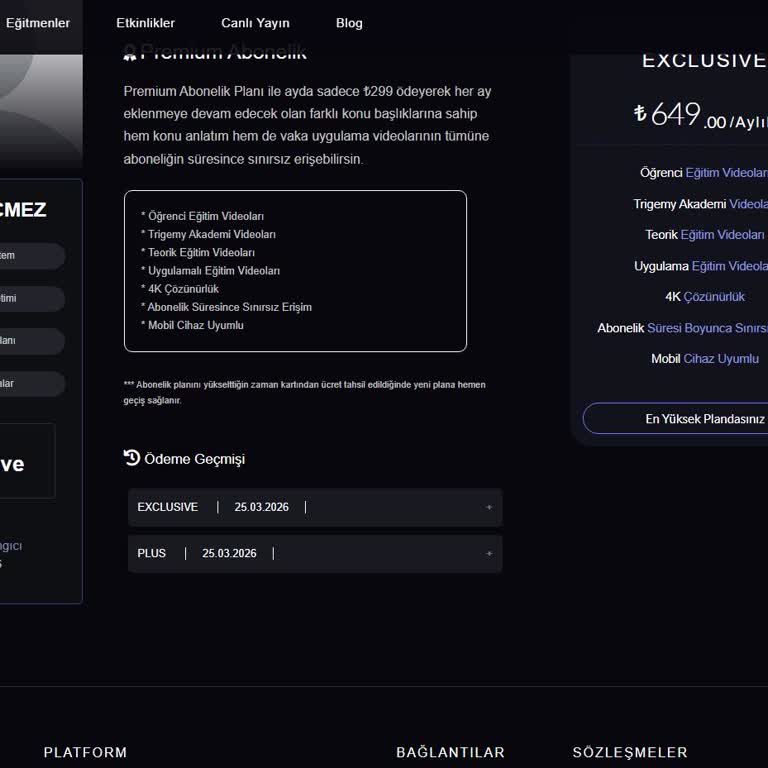Click the plan upgrade footnote text
This screenshot has height=768, width=768.
(x=305, y=392)
